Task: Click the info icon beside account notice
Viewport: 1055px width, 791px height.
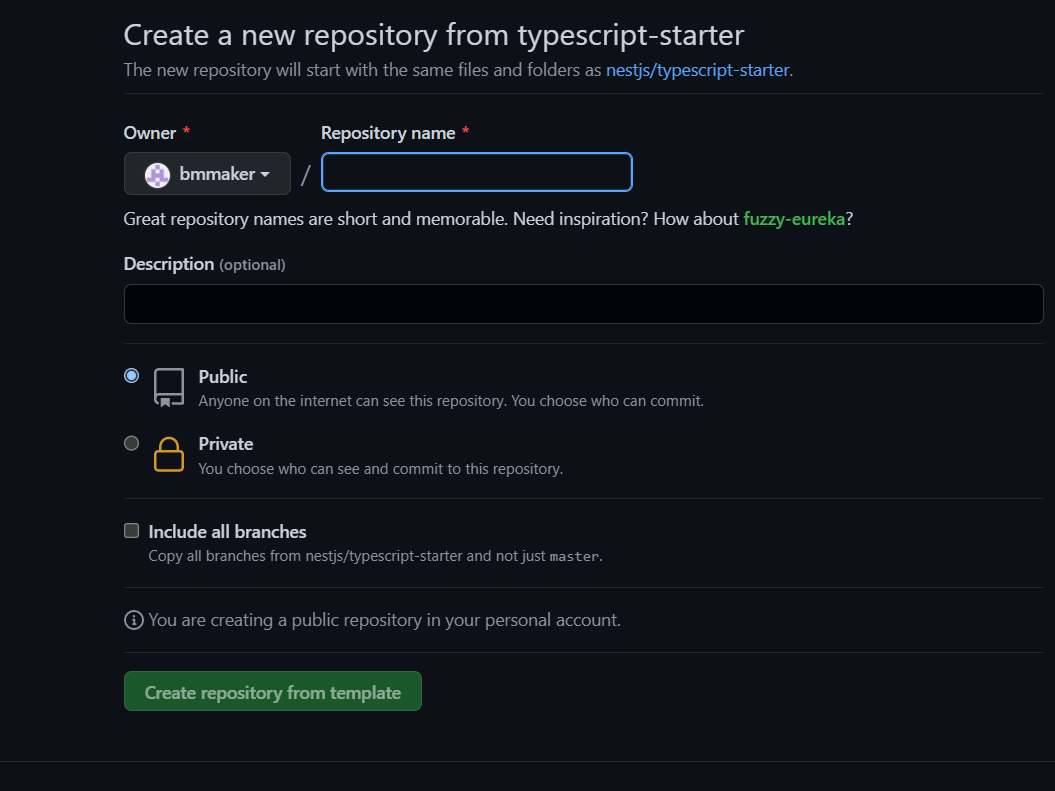Action: click(134, 620)
